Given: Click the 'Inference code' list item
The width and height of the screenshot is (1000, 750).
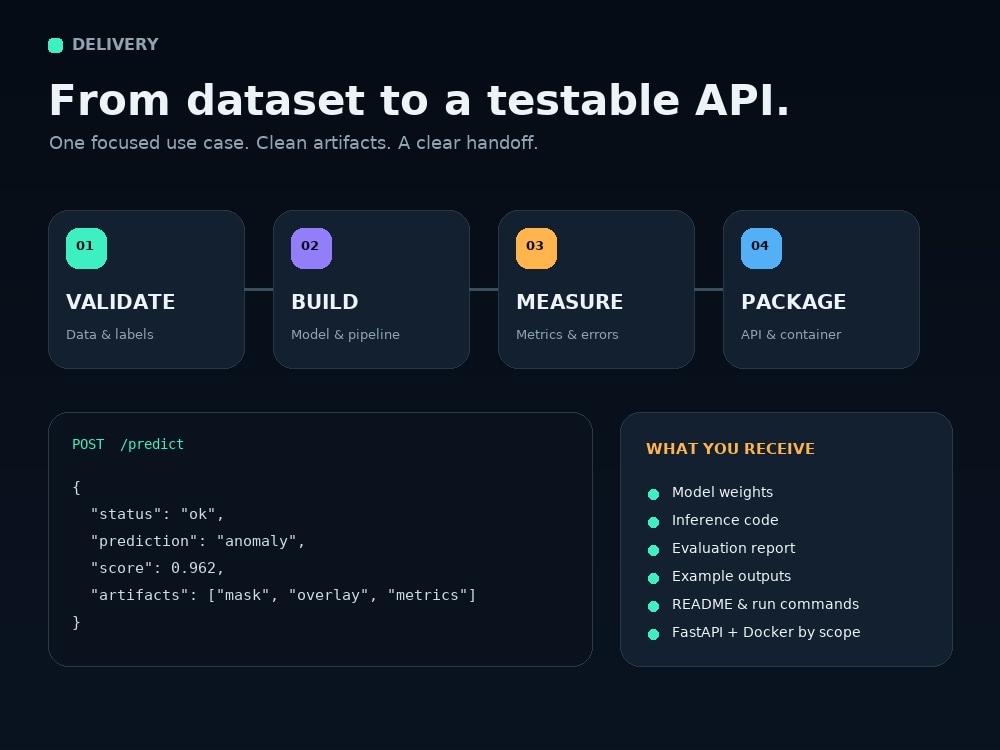Looking at the screenshot, I should [725, 520].
